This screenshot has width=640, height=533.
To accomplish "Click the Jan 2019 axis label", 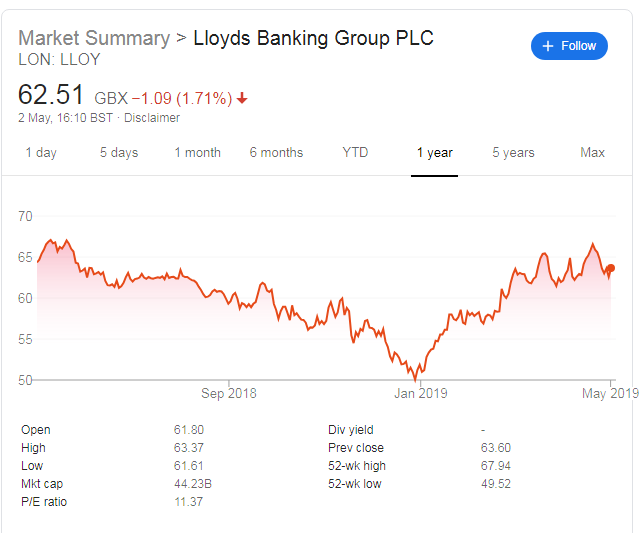I will click(x=419, y=393).
